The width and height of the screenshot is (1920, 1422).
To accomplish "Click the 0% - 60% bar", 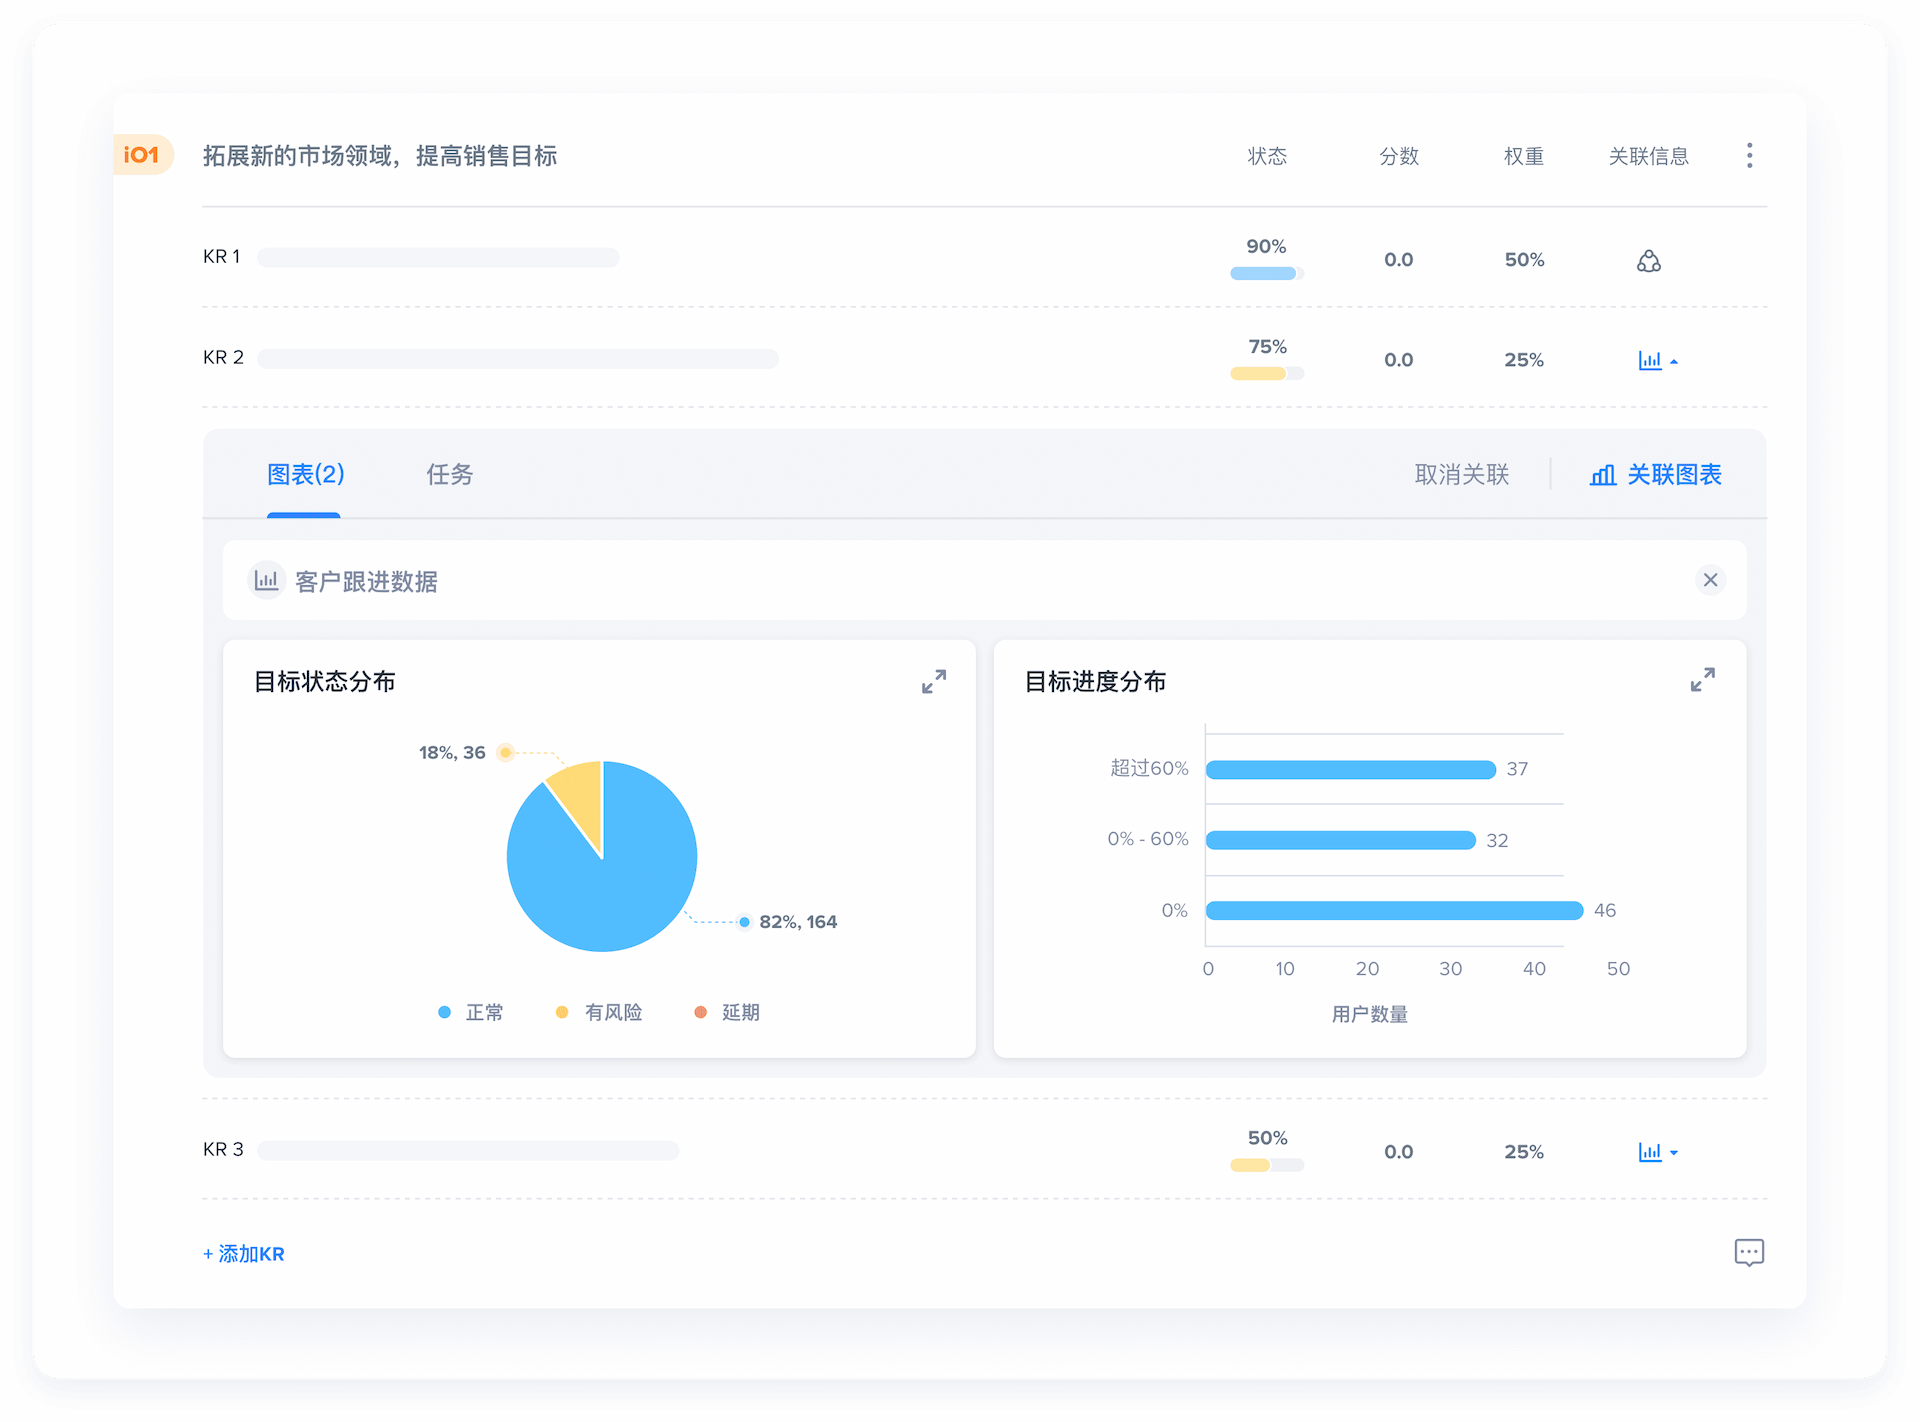I will (1340, 840).
